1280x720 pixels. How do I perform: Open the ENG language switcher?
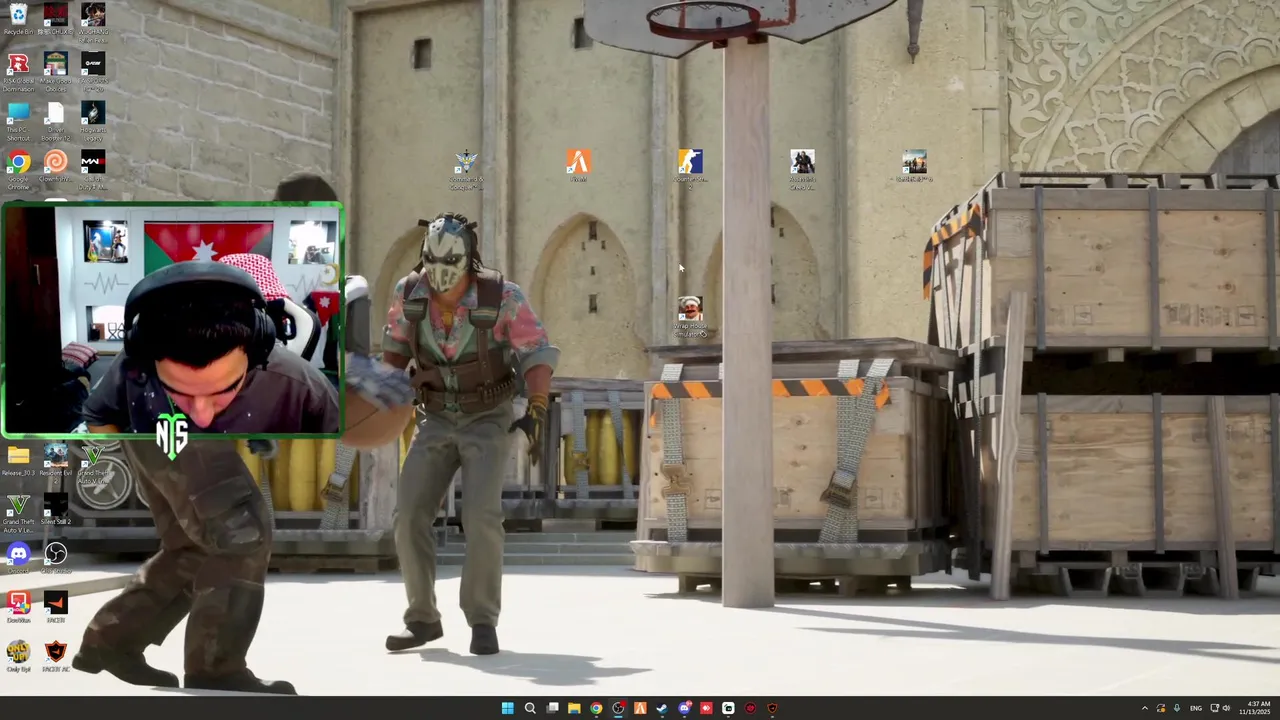[1196, 708]
